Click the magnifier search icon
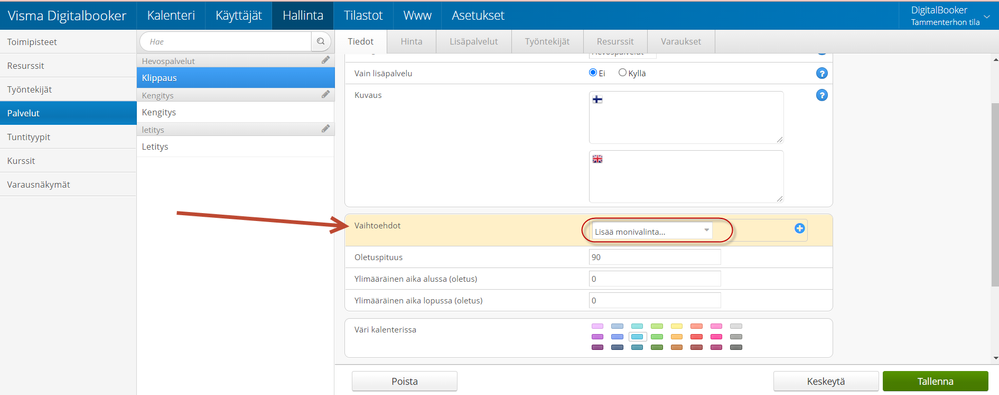Image resolution: width=999 pixels, height=395 pixels. [320, 41]
